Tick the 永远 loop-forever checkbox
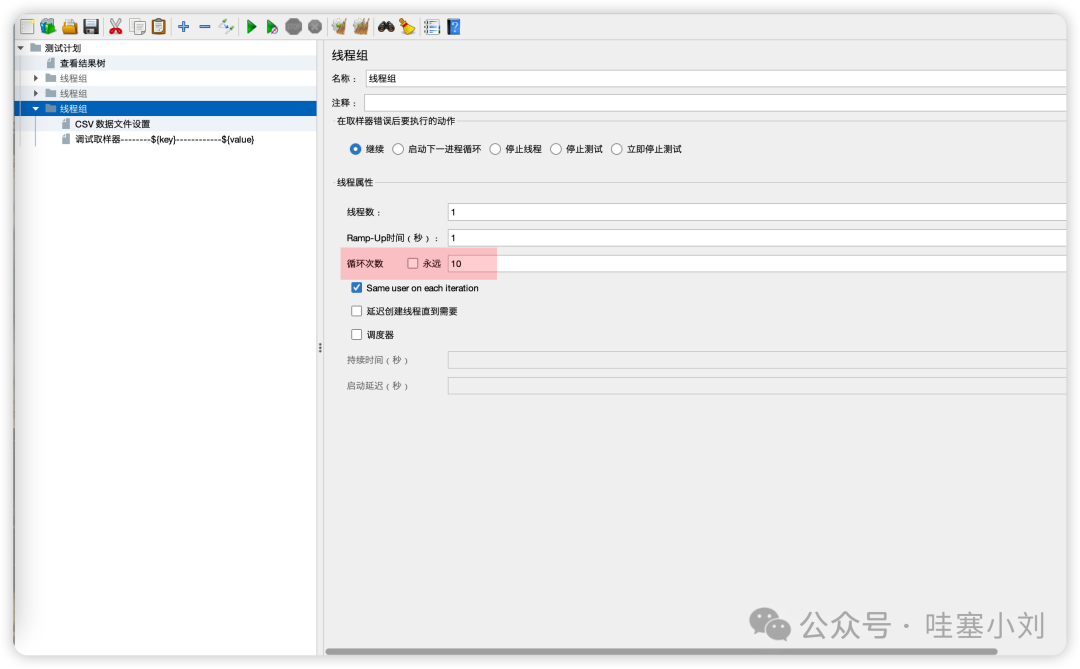The height and width of the screenshot is (669, 1080). (413, 263)
